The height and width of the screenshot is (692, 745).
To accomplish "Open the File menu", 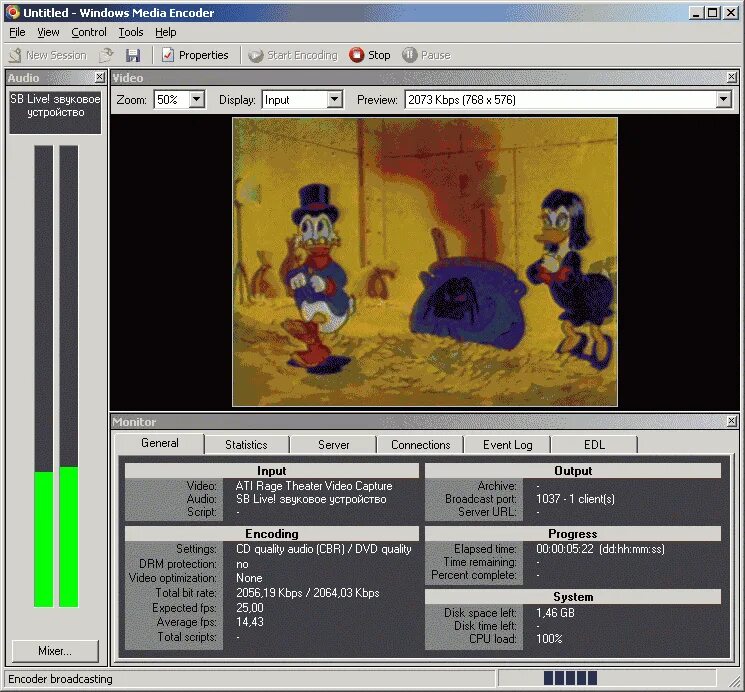I will point(17,32).
